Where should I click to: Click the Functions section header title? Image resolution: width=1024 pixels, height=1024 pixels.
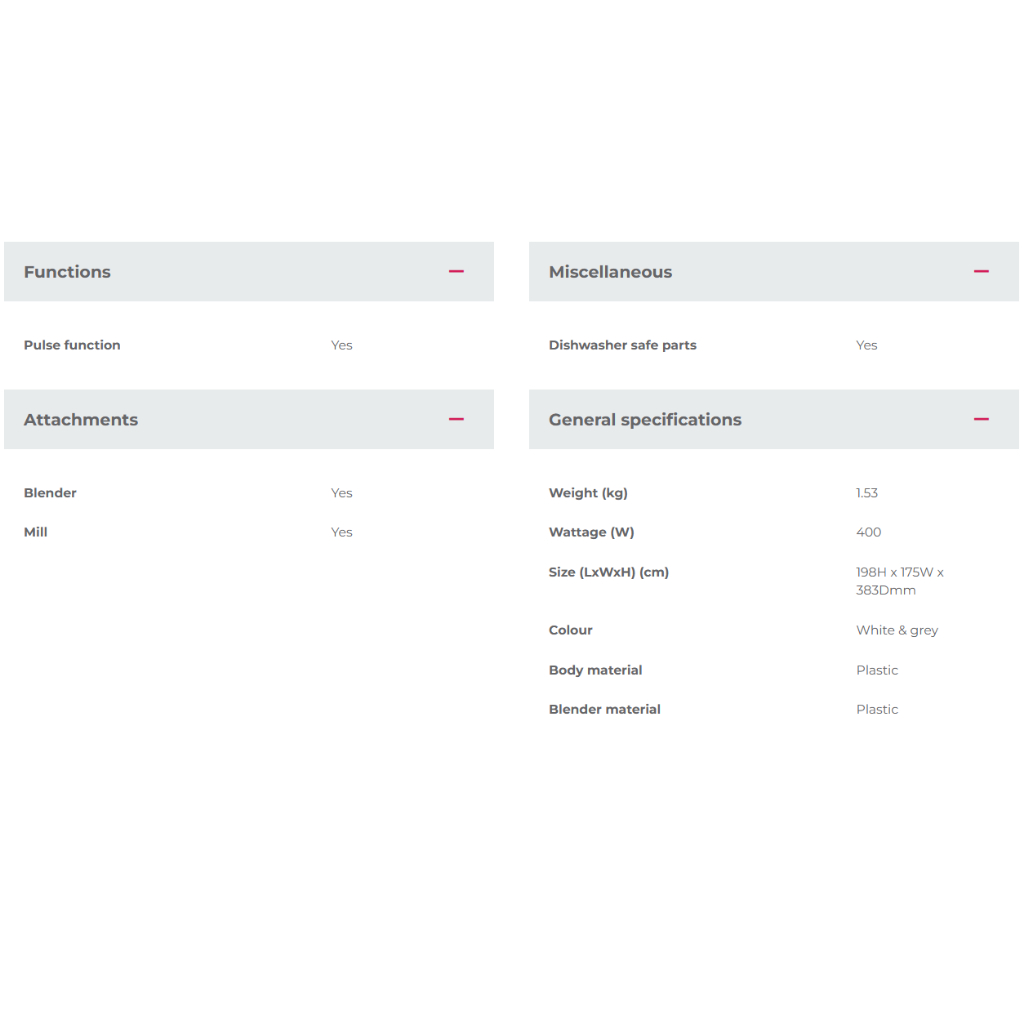coord(67,272)
